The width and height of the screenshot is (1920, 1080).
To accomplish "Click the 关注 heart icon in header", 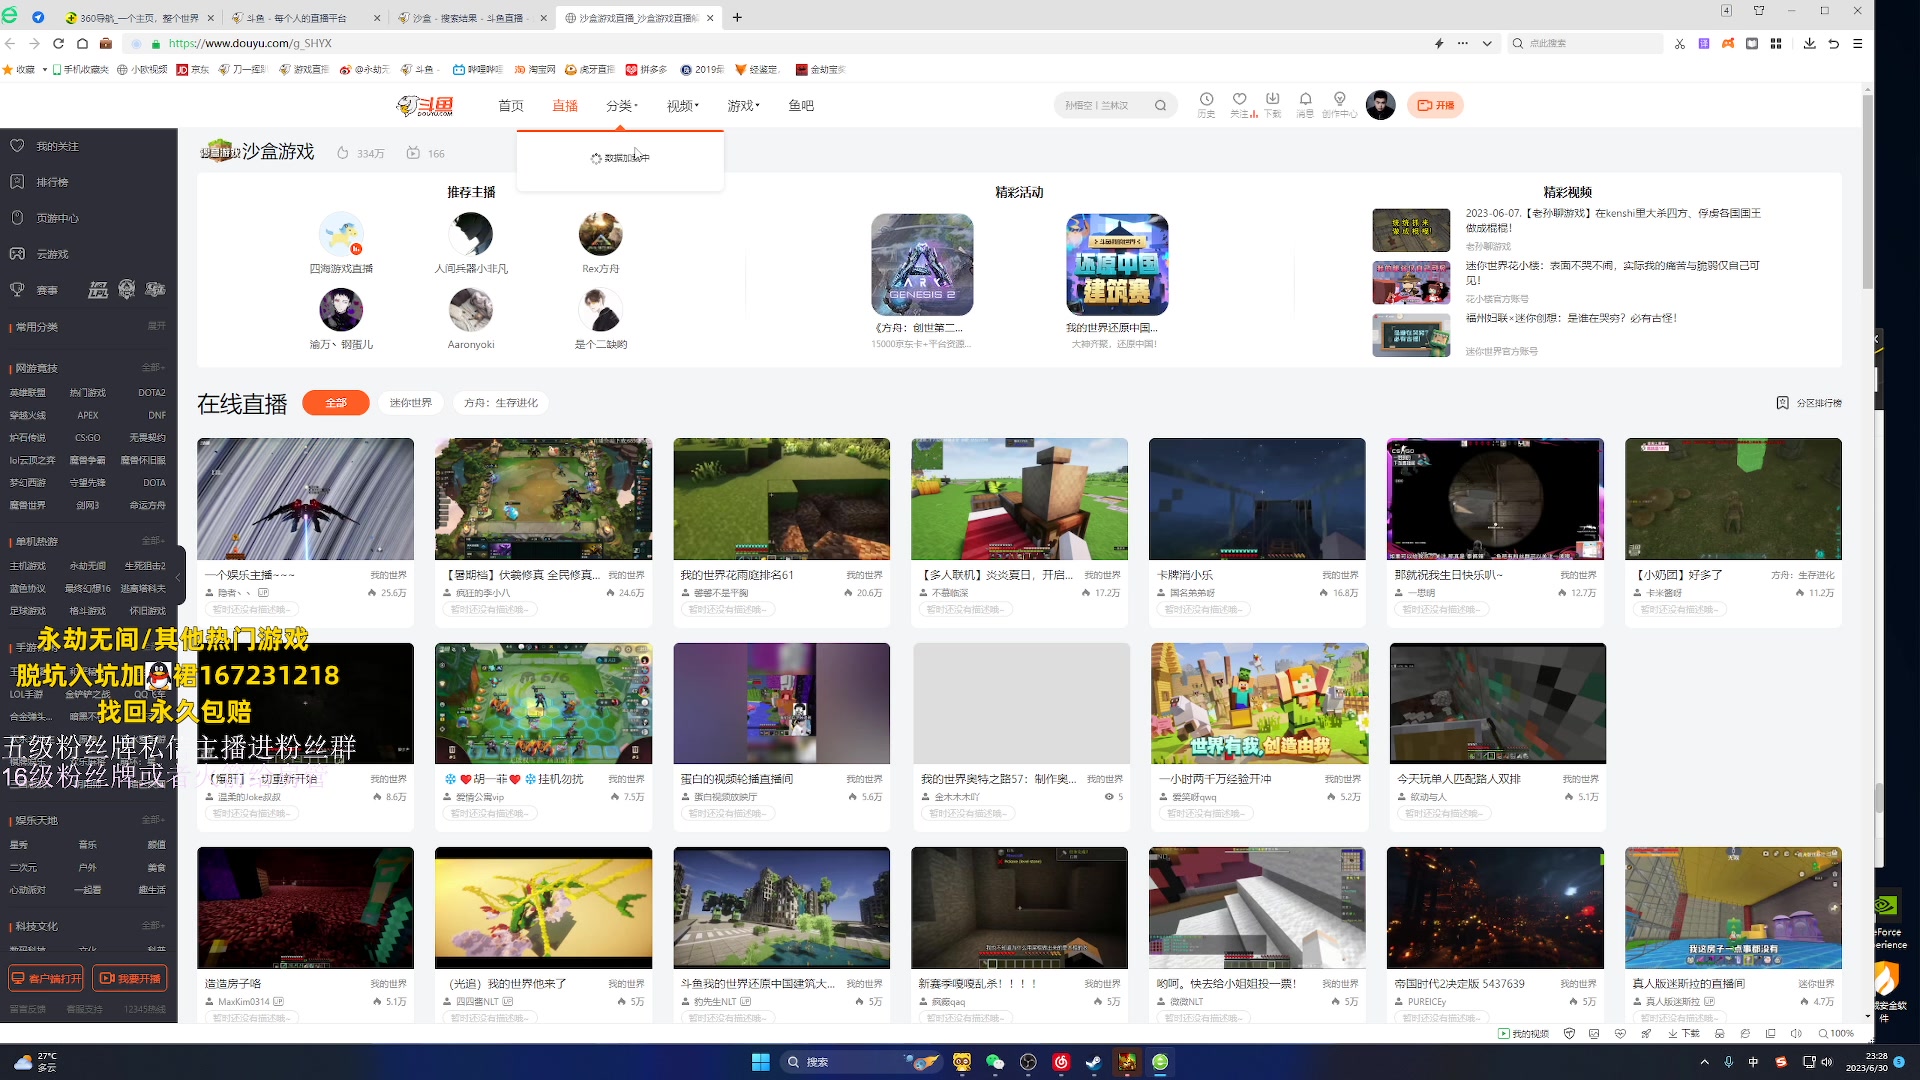I will coord(1239,100).
